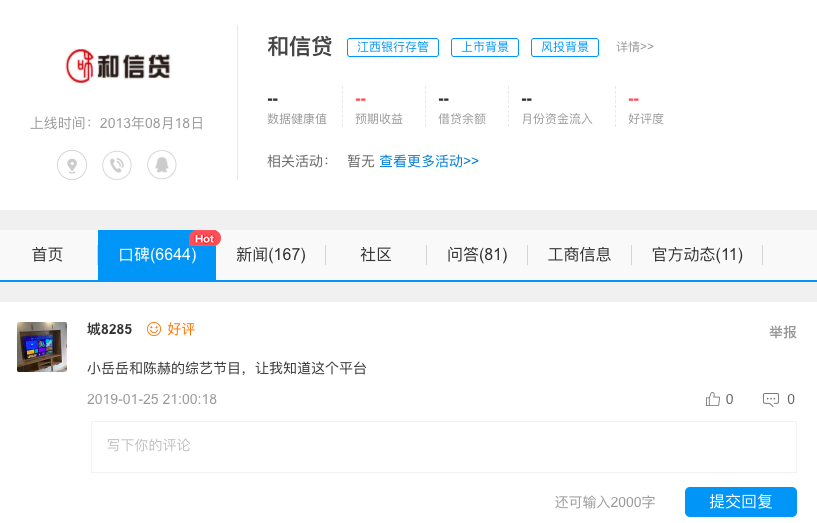Click the phone contact icon
The width and height of the screenshot is (817, 523).
click(x=117, y=165)
